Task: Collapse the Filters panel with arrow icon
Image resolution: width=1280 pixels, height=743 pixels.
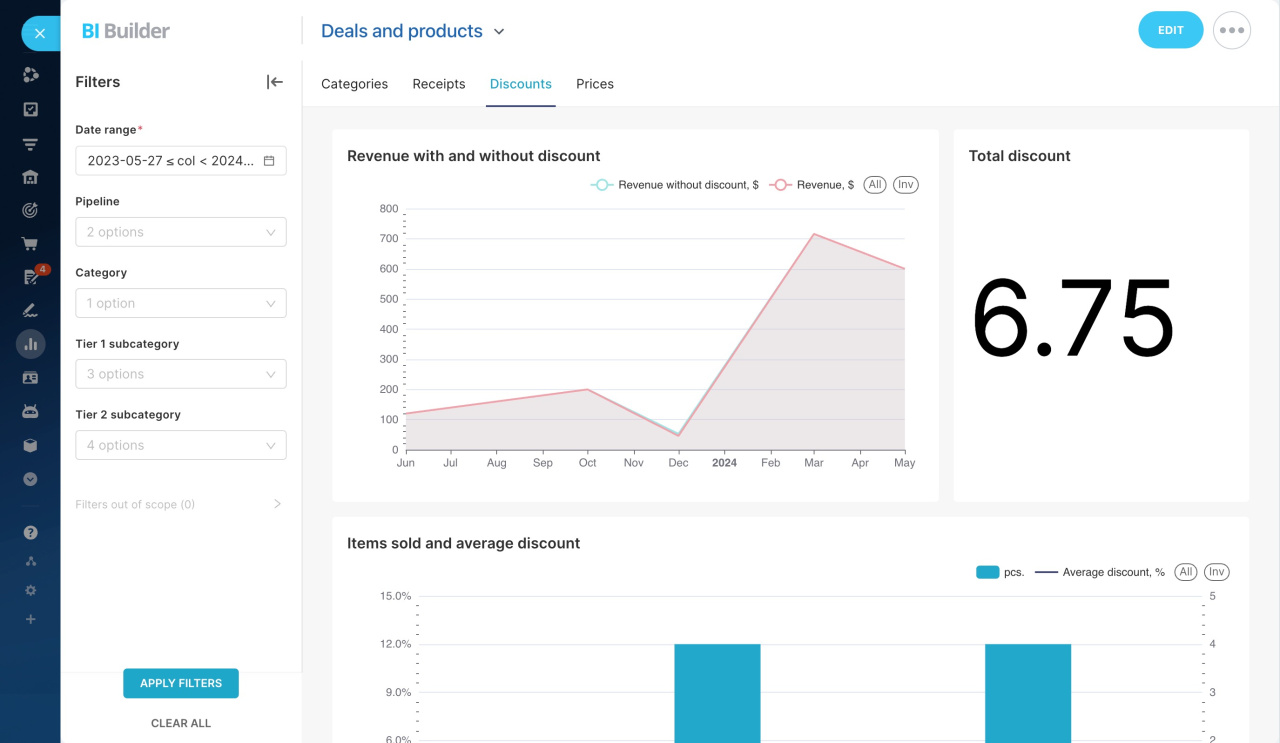Action: [x=275, y=82]
